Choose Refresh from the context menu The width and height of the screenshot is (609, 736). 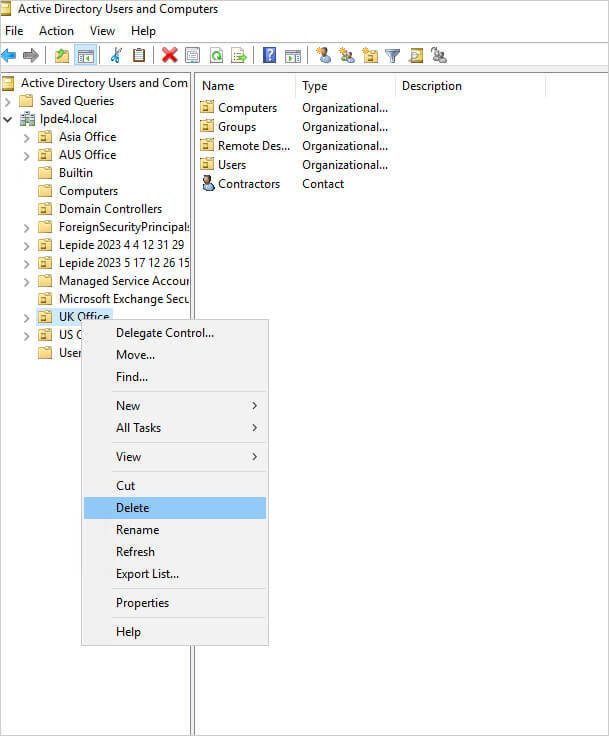(175, 552)
